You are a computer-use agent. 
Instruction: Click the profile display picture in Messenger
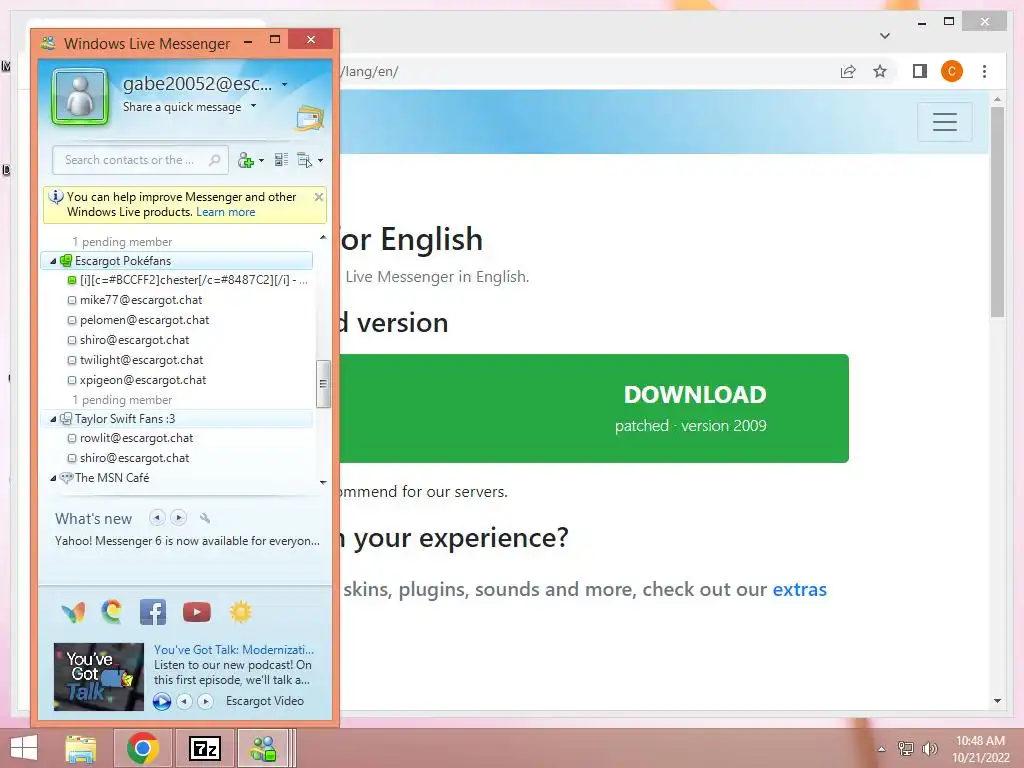(x=80, y=97)
